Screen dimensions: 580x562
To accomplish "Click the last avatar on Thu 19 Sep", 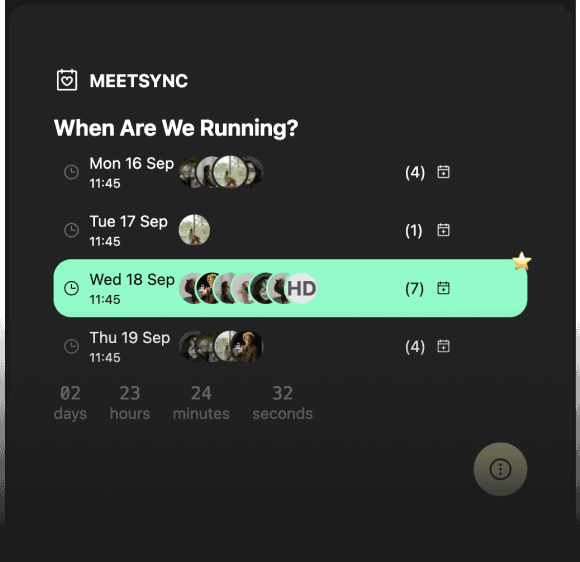I will coord(247,346).
